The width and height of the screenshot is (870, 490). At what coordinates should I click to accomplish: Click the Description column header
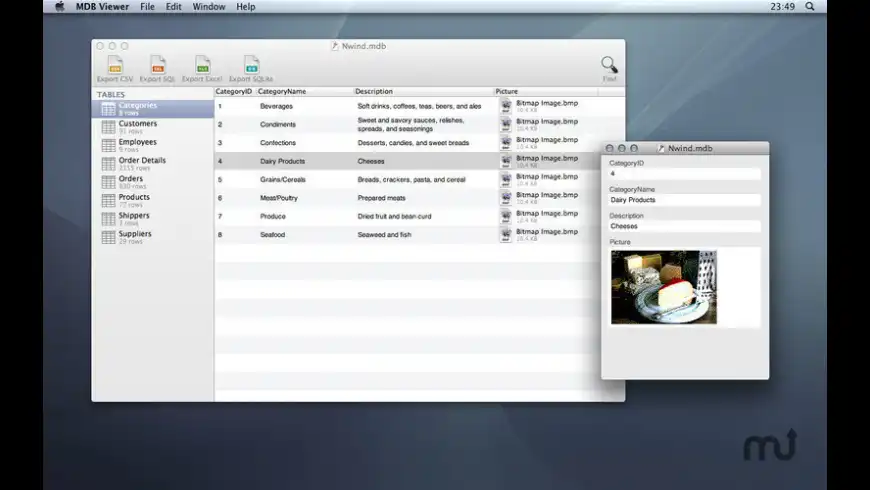(375, 91)
